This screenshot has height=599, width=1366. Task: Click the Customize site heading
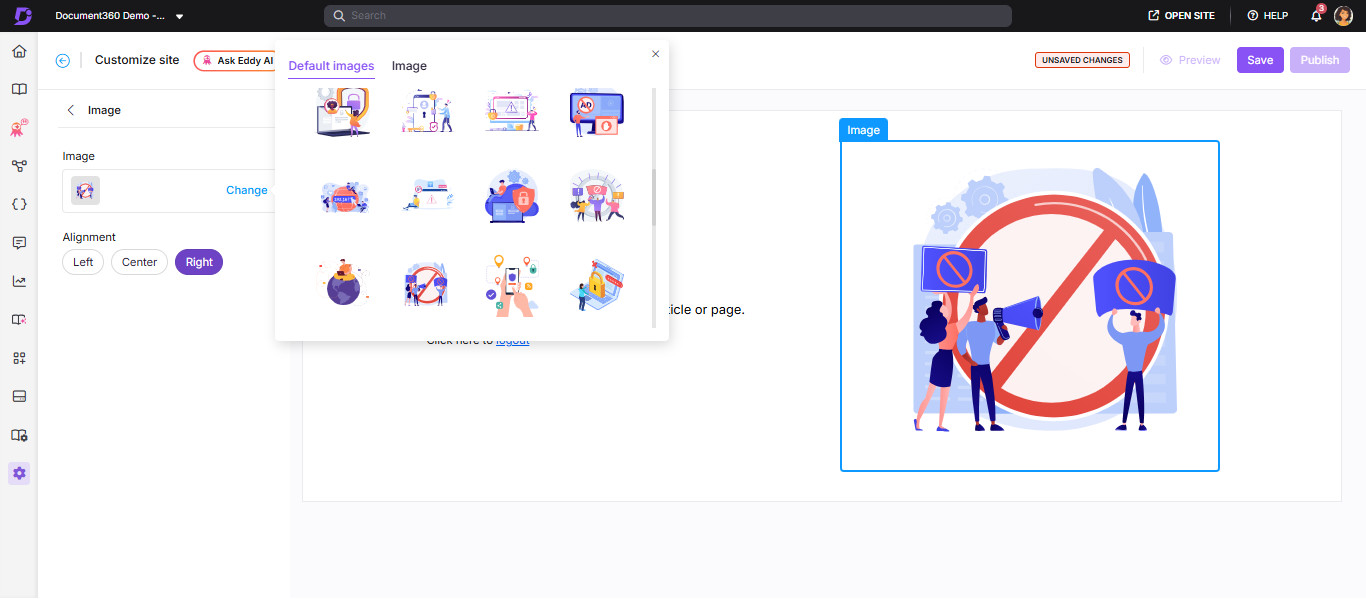coord(137,60)
